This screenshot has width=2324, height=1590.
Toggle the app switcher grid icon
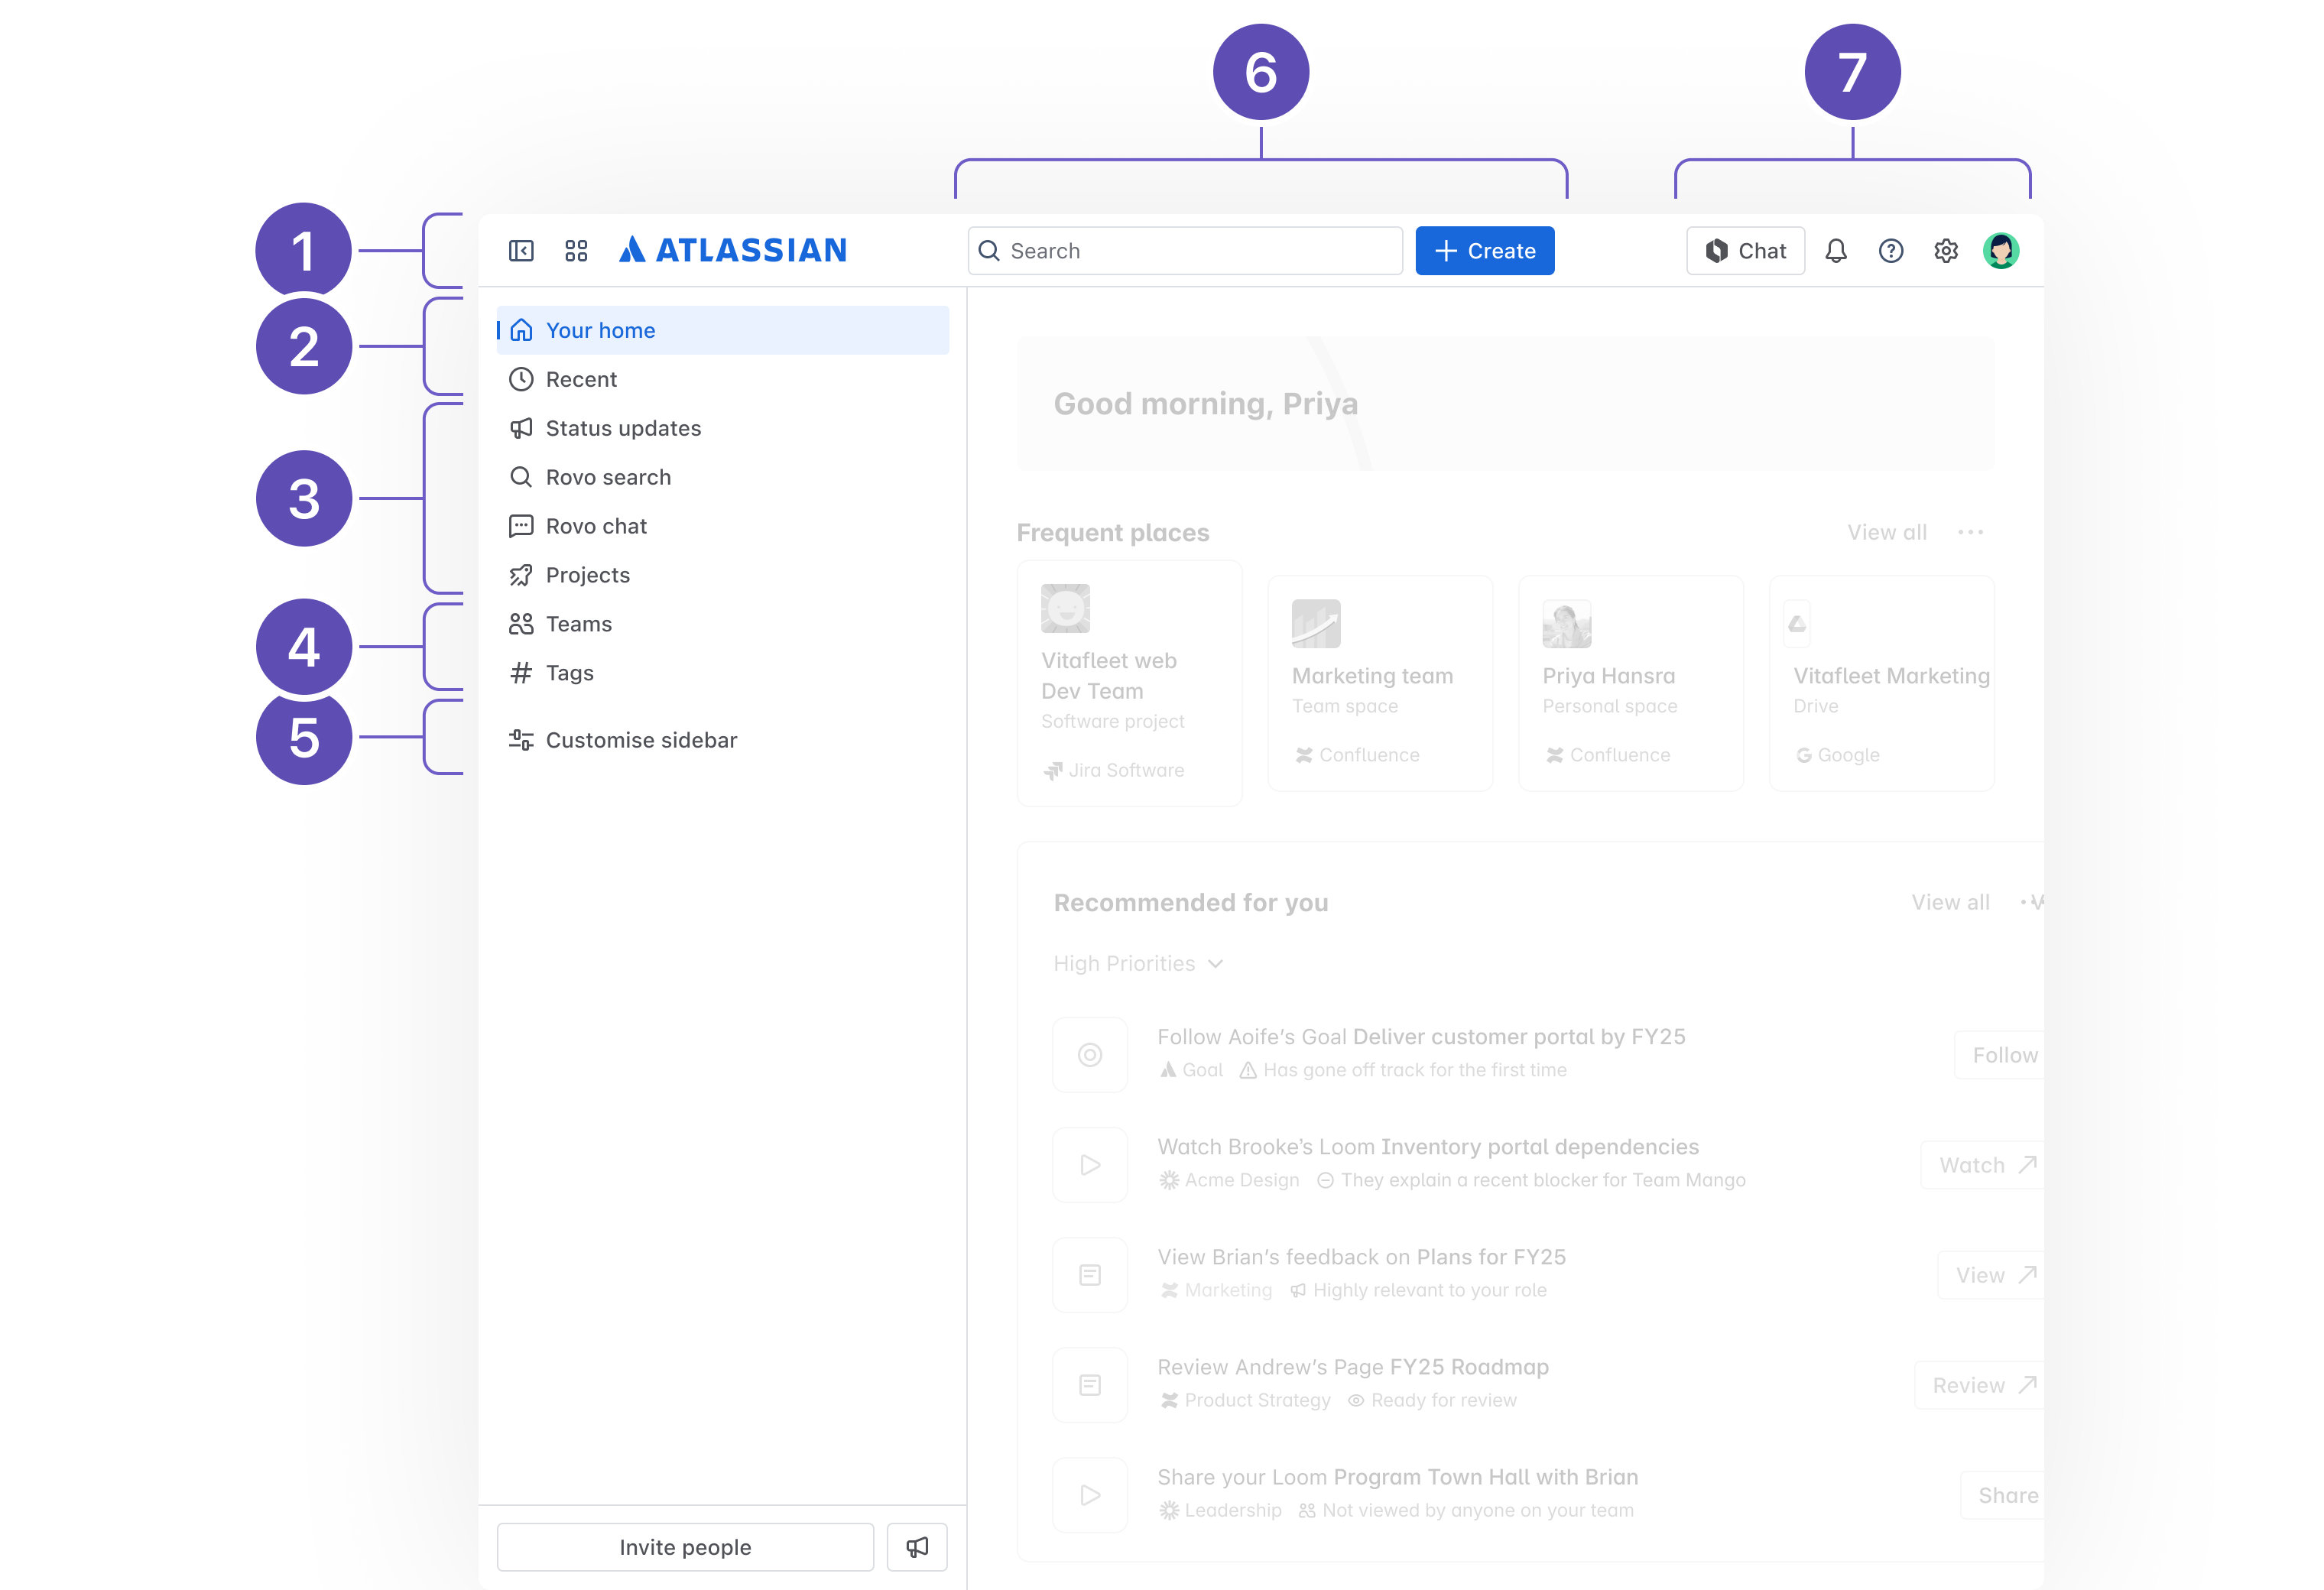pyautogui.click(x=577, y=248)
